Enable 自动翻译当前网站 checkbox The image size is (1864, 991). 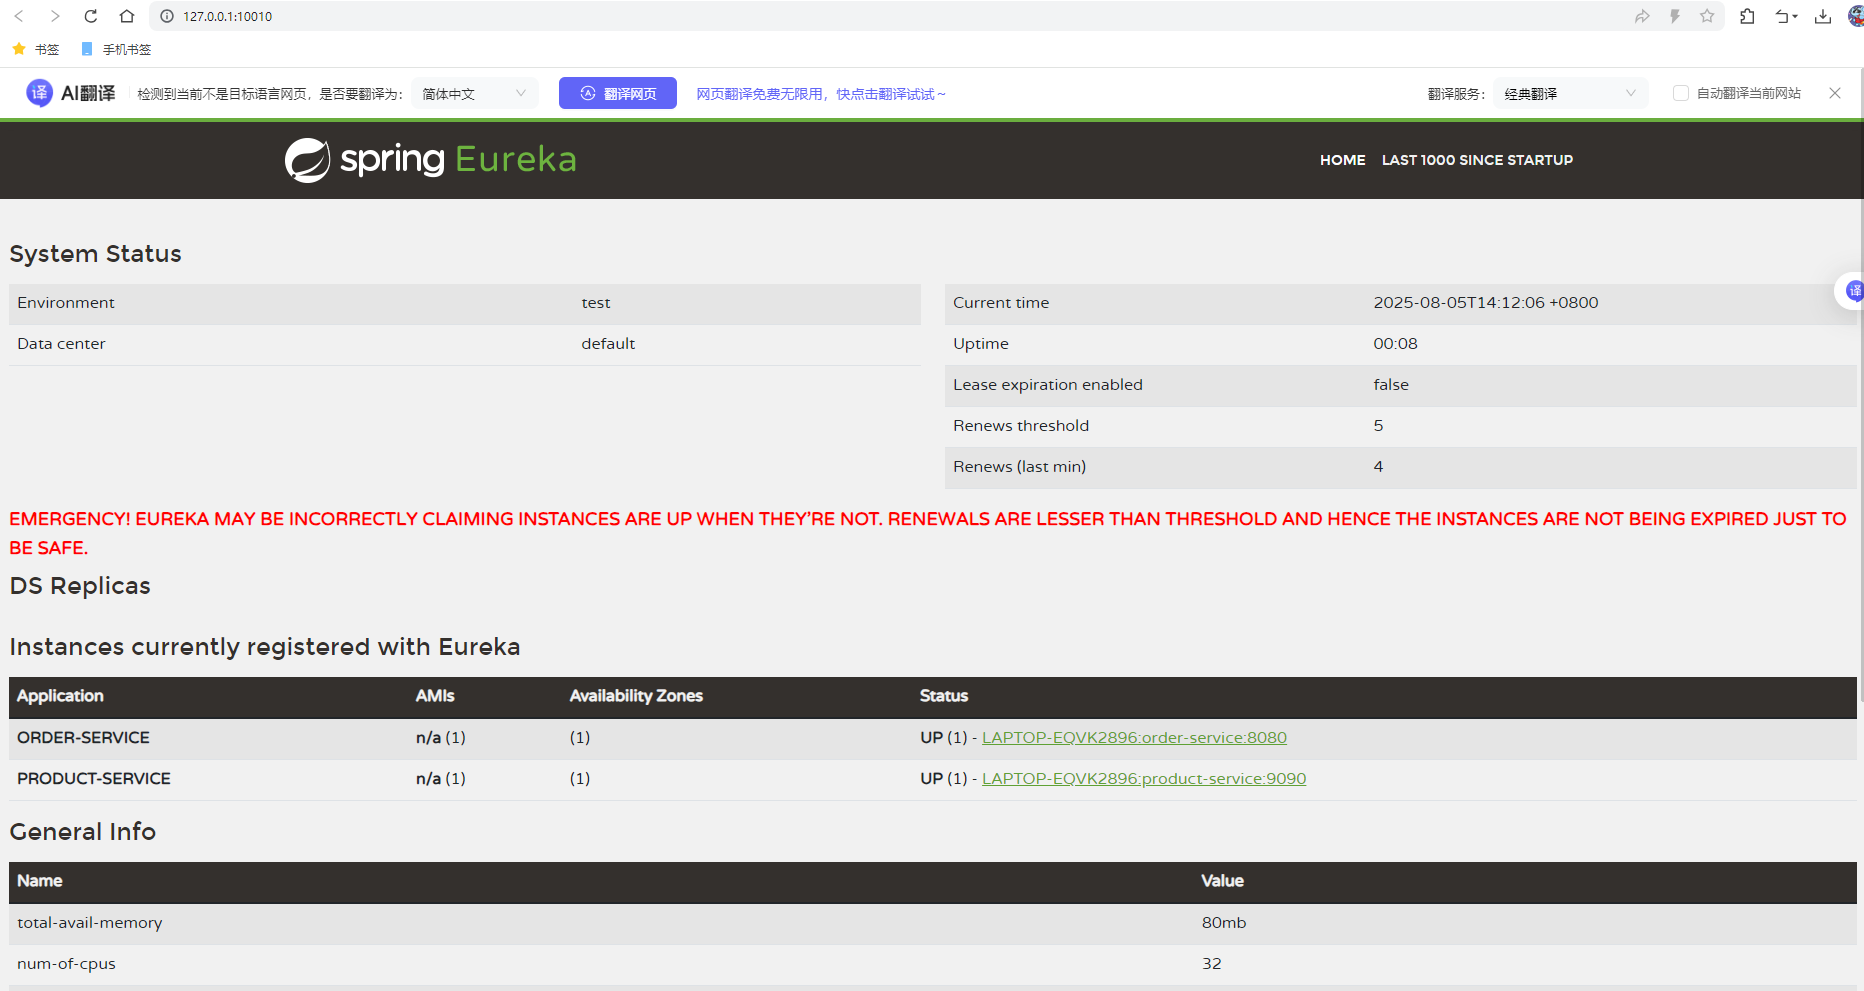(1681, 93)
